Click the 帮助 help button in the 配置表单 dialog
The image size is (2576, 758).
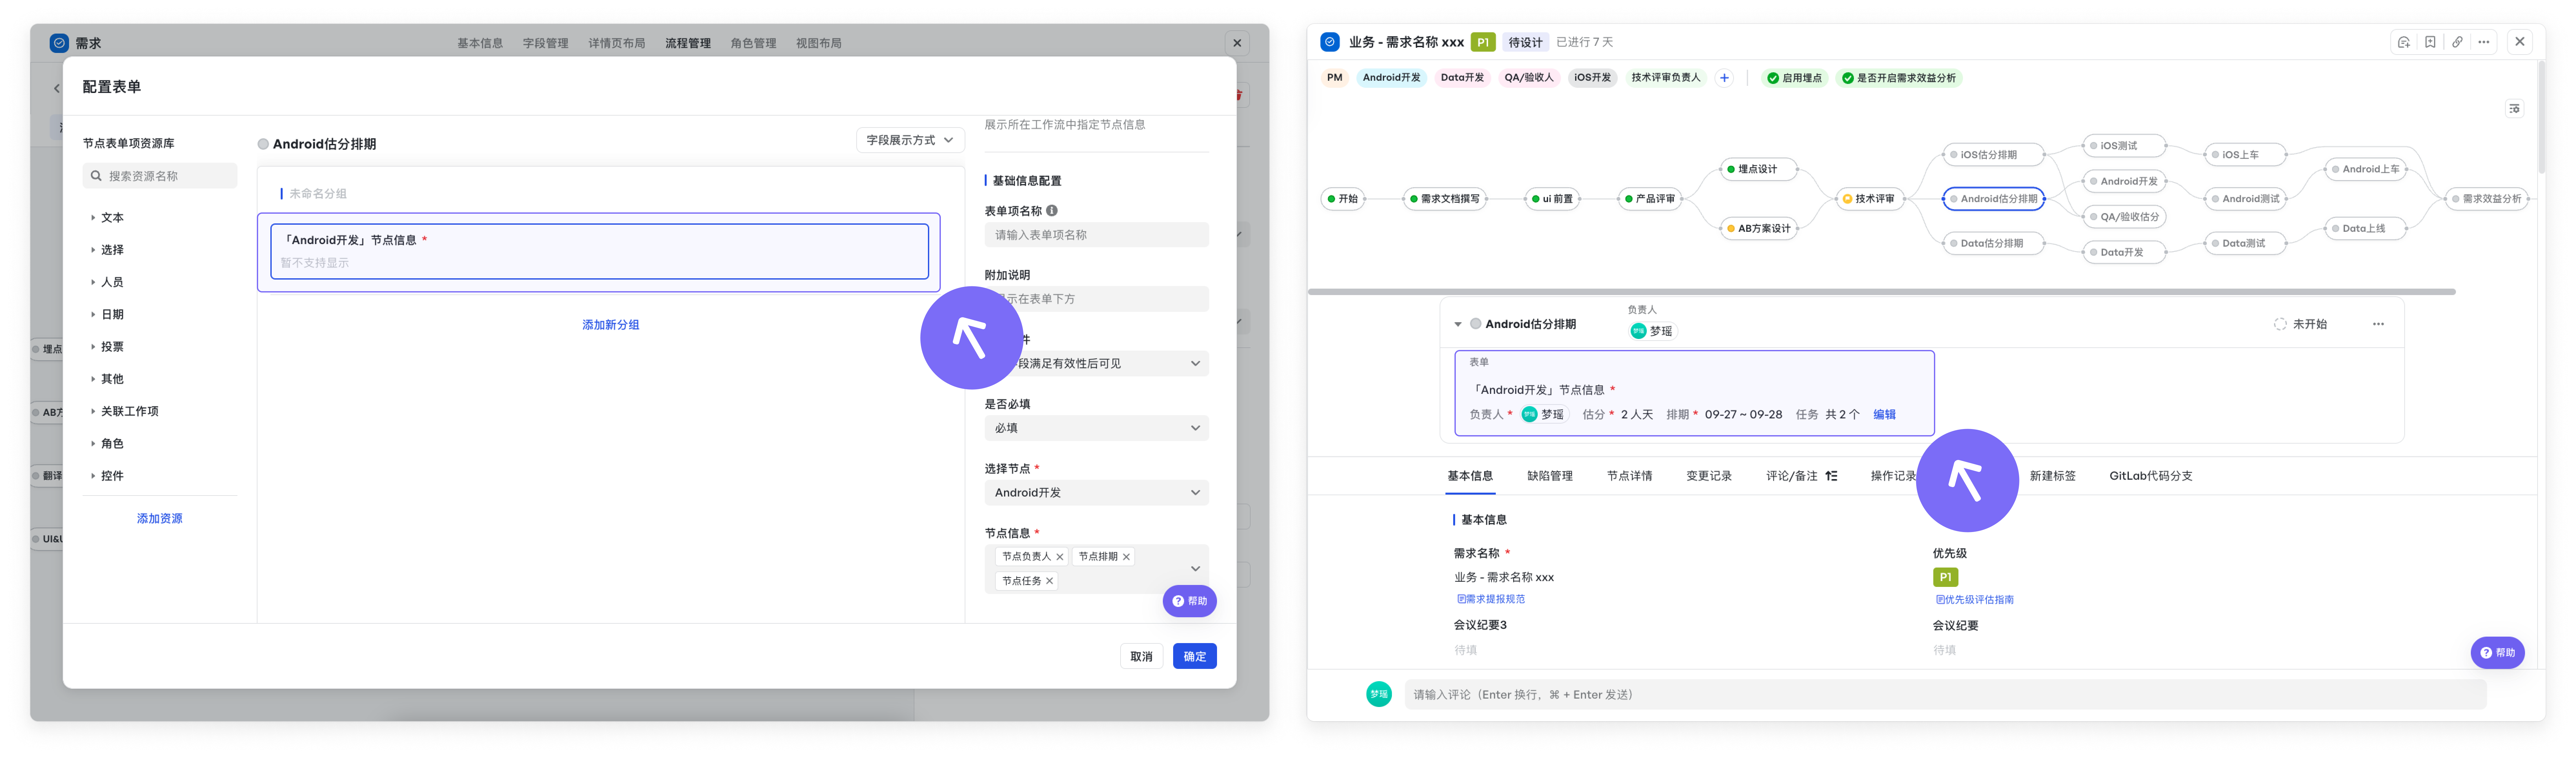pyautogui.click(x=1190, y=601)
